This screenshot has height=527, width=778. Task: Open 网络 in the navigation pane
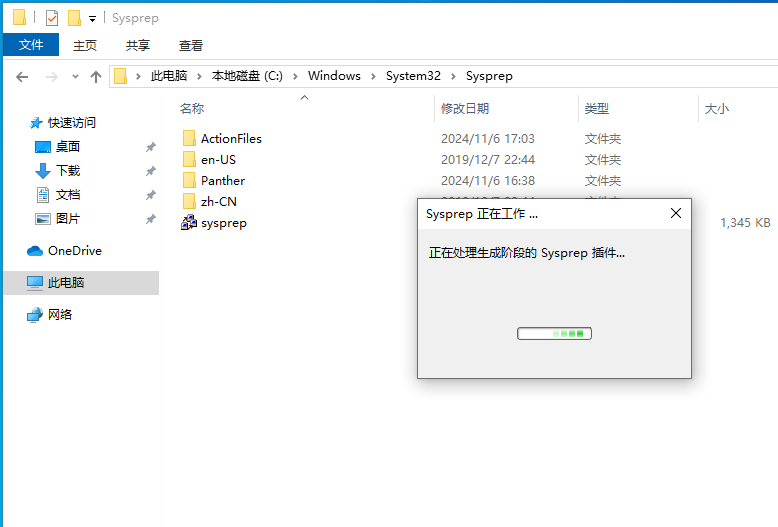[60, 314]
